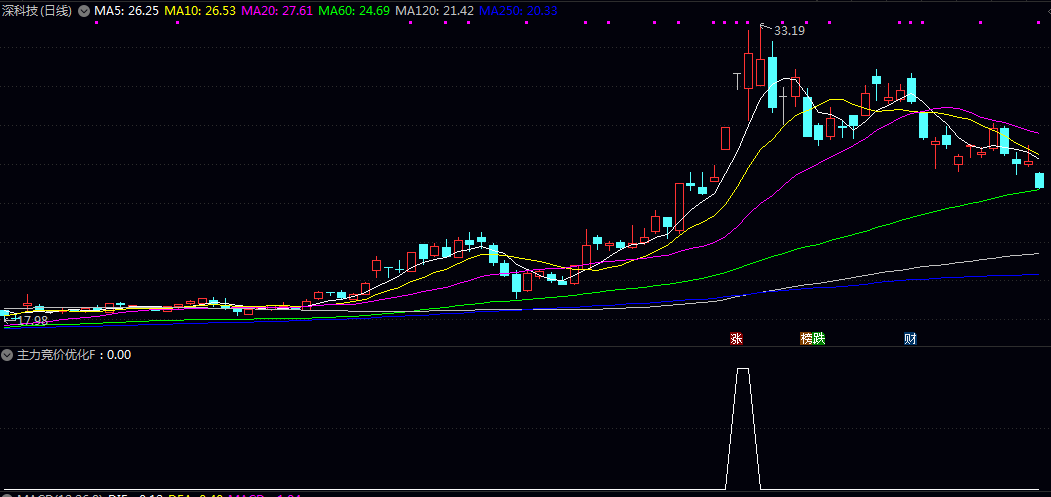Click the red 涨 event marker
This screenshot has height=497, width=1051.
click(x=737, y=339)
